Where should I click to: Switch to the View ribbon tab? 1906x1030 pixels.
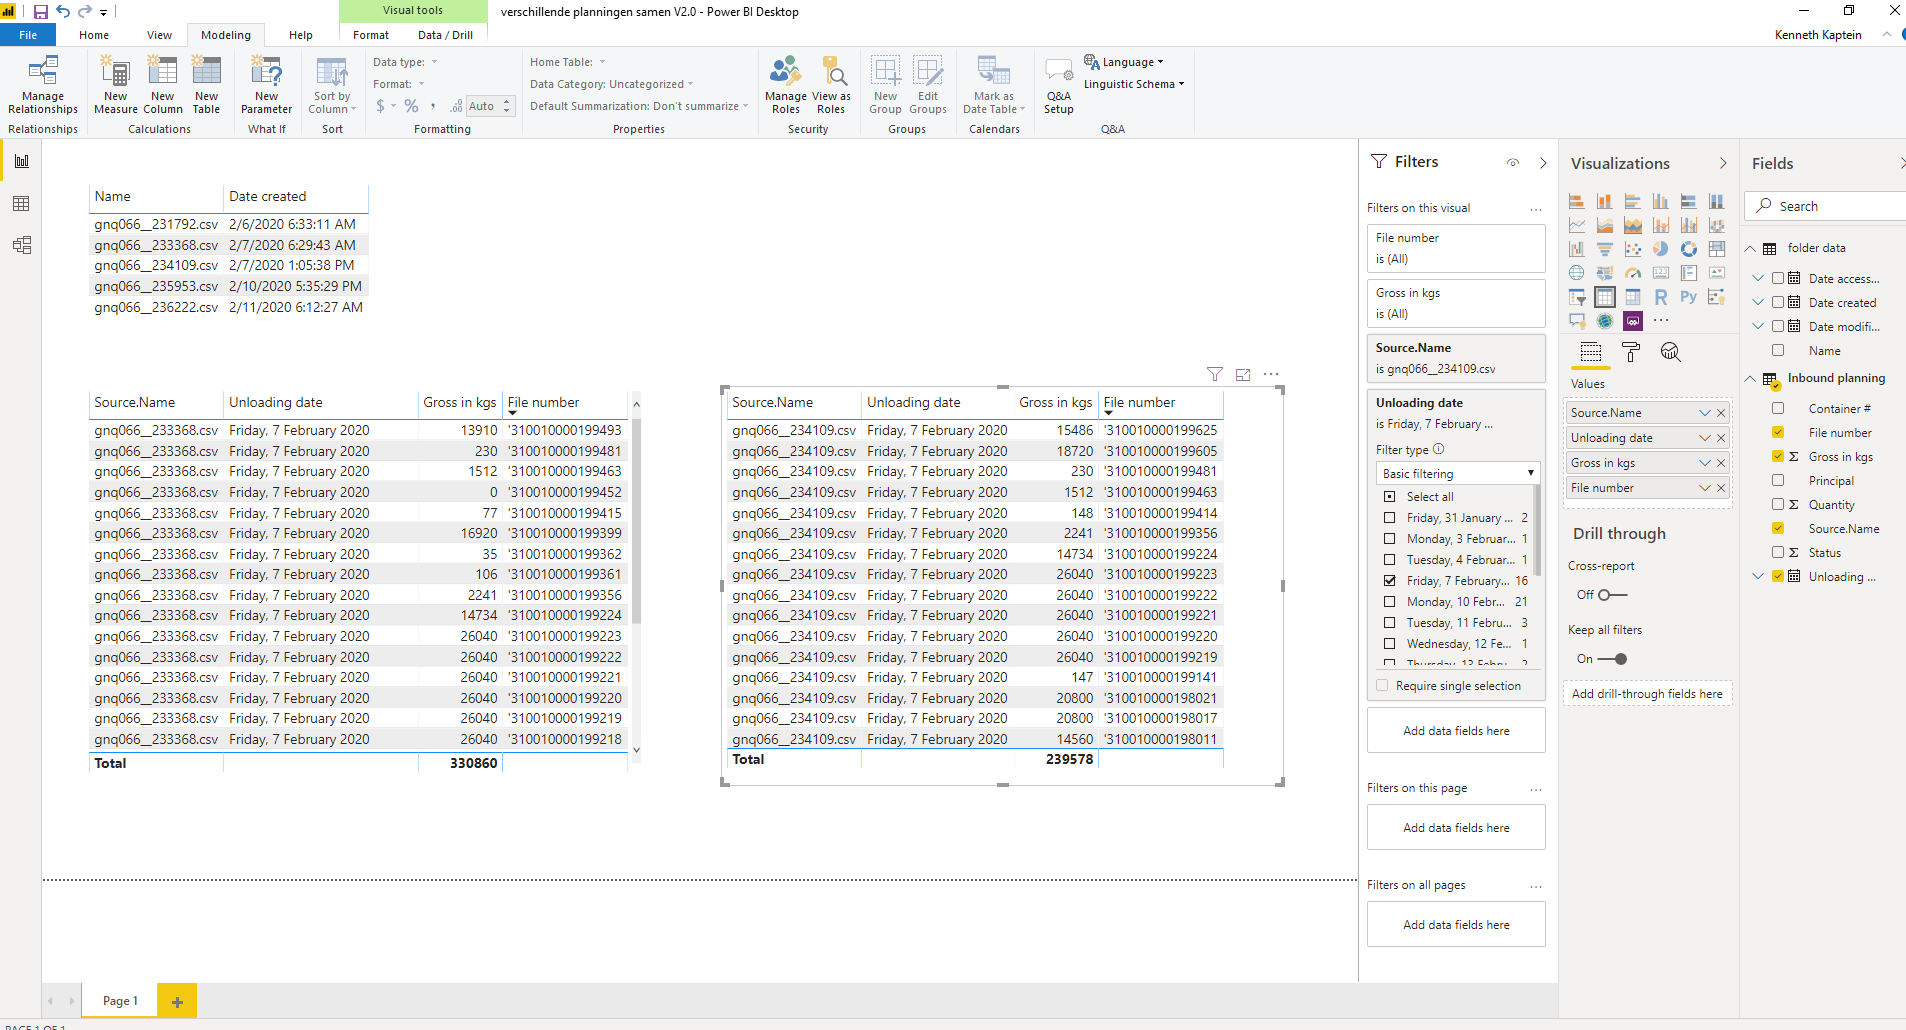click(x=159, y=35)
